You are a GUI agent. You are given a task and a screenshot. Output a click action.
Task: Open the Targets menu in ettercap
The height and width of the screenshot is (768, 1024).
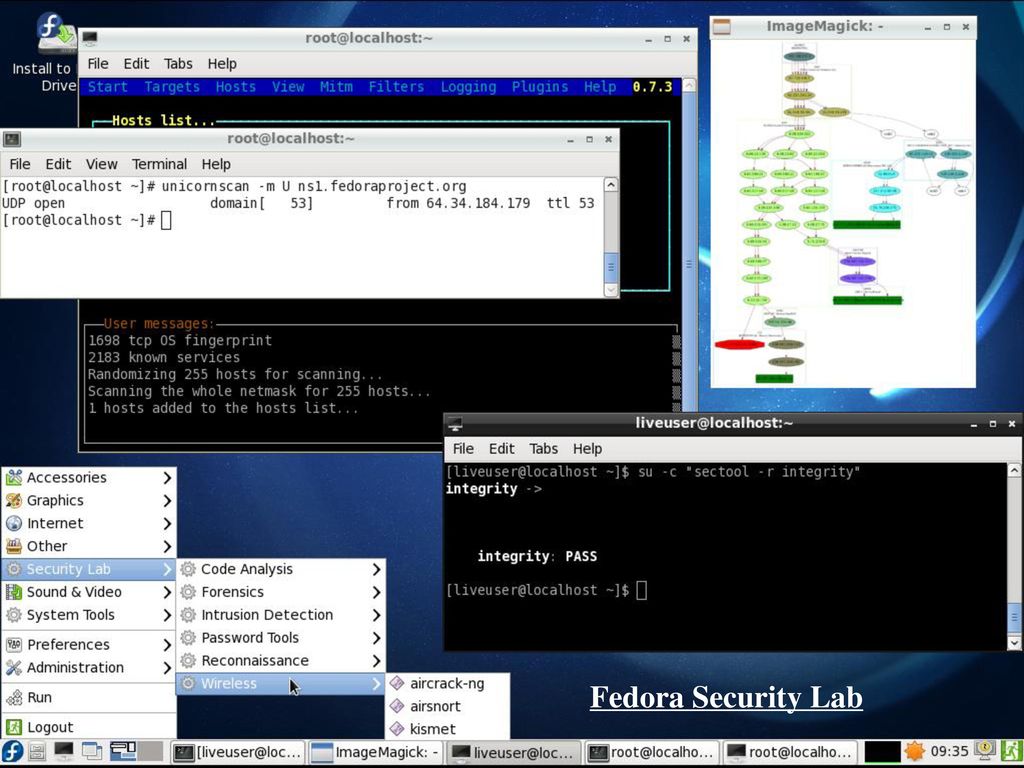(x=172, y=87)
